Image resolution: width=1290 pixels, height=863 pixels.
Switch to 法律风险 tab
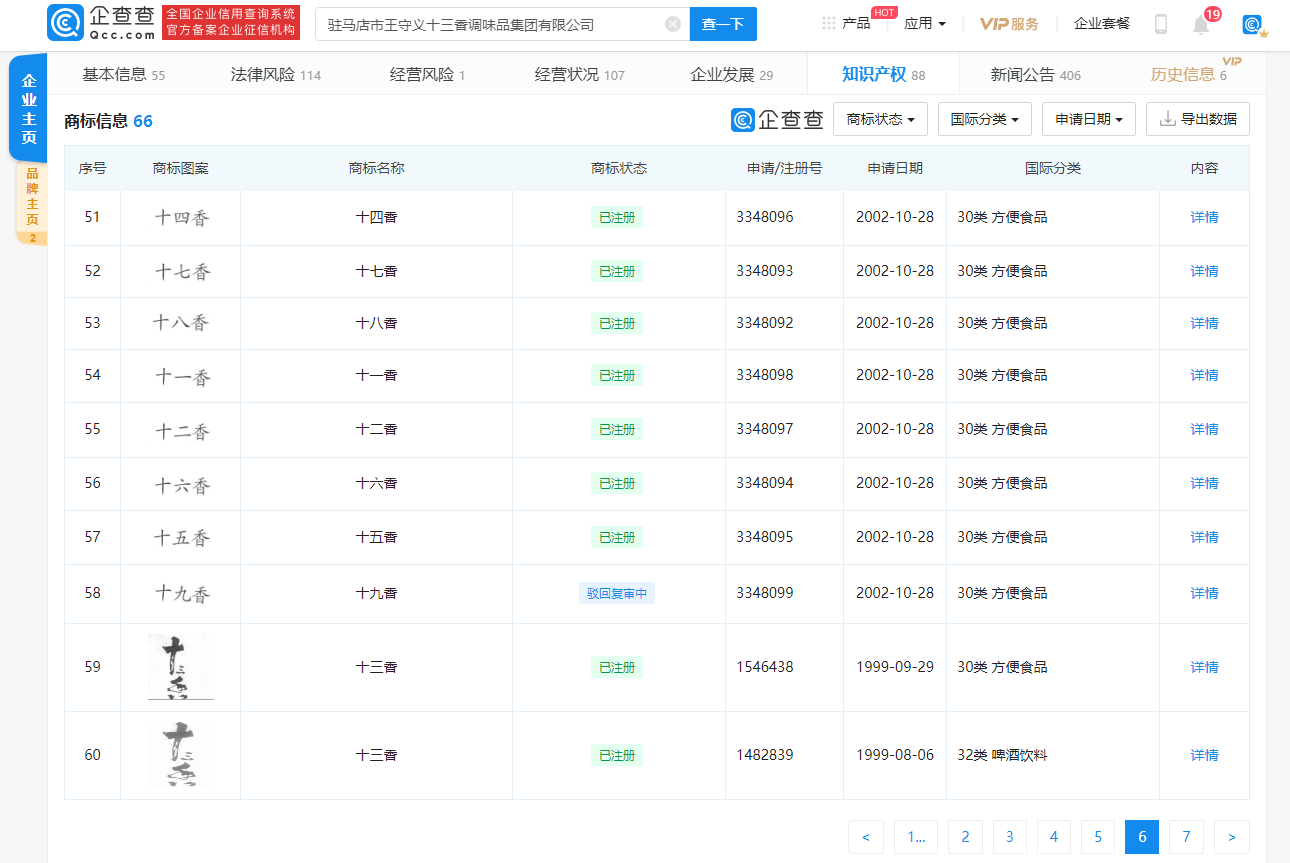[276, 74]
